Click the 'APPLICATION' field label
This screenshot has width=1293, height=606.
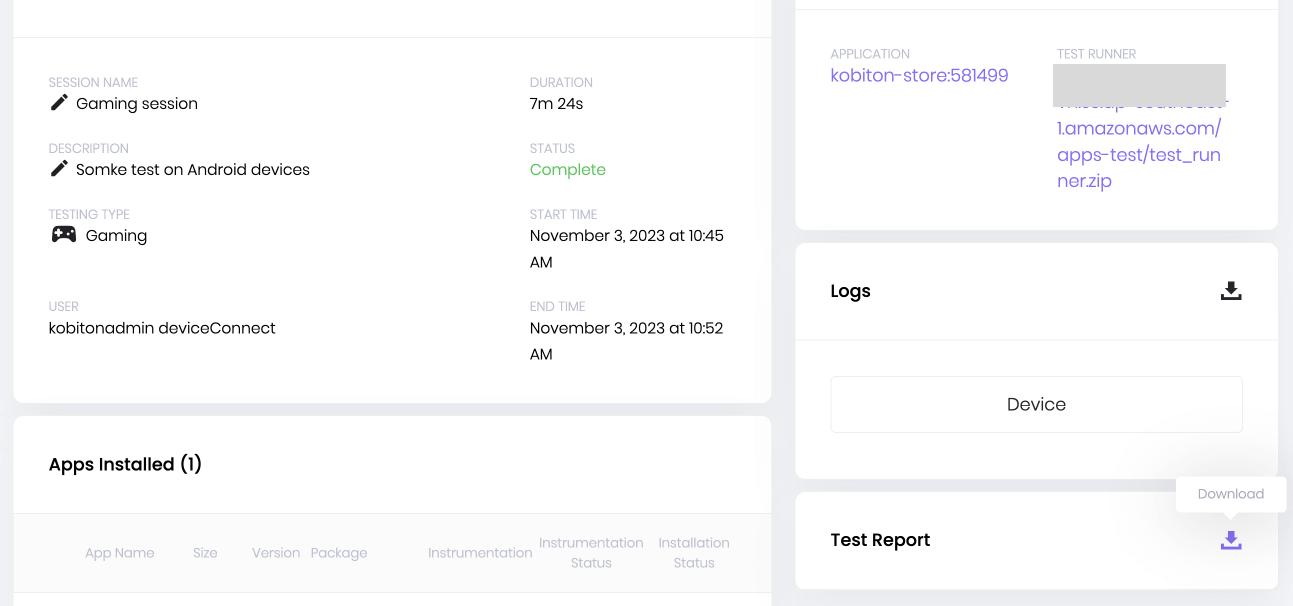pos(870,54)
